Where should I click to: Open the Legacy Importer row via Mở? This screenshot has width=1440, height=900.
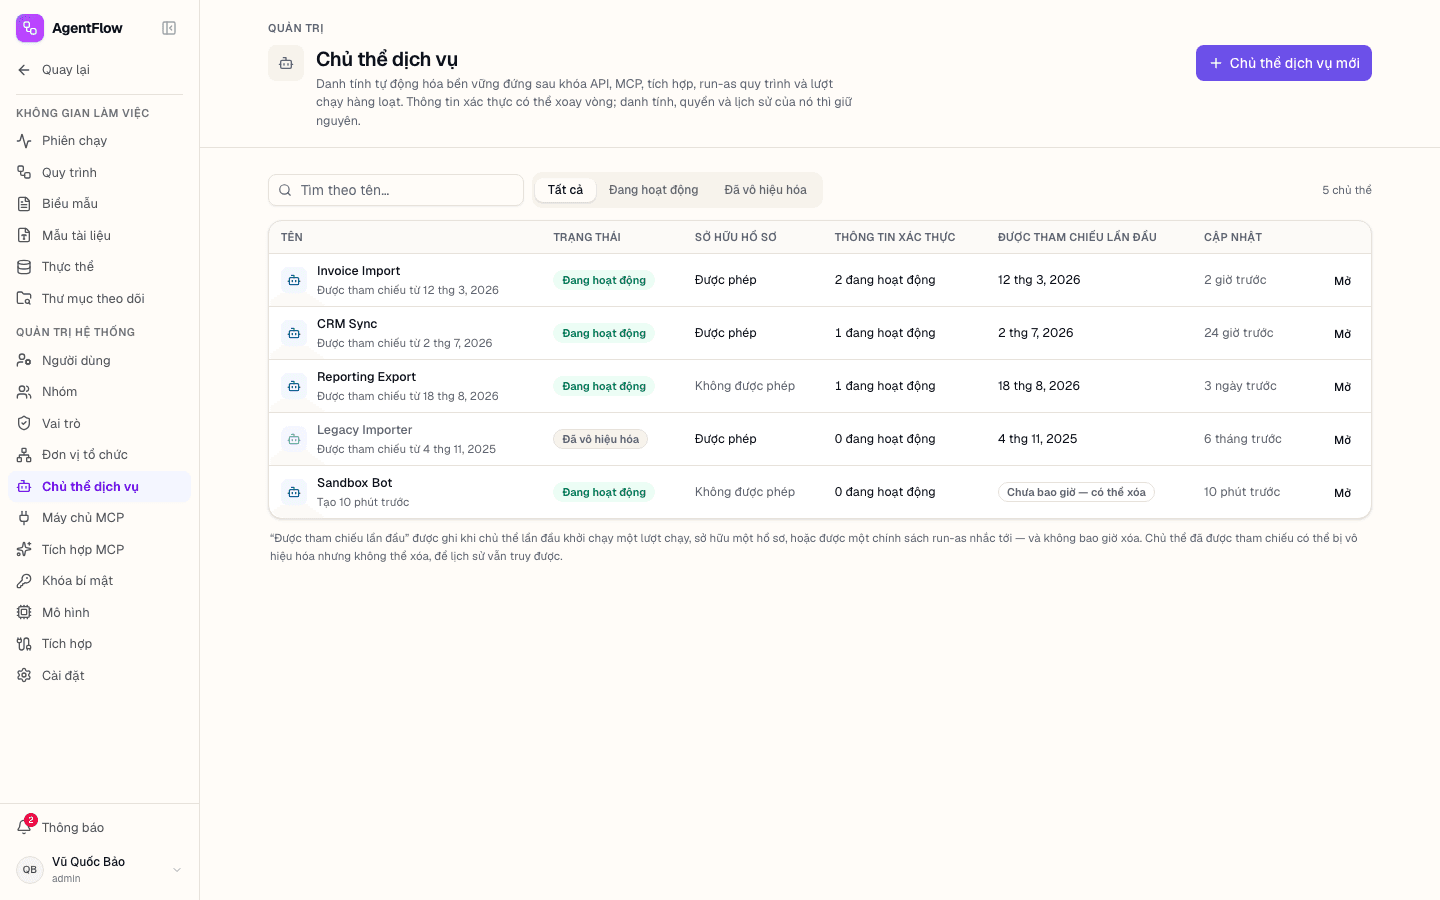click(1343, 440)
